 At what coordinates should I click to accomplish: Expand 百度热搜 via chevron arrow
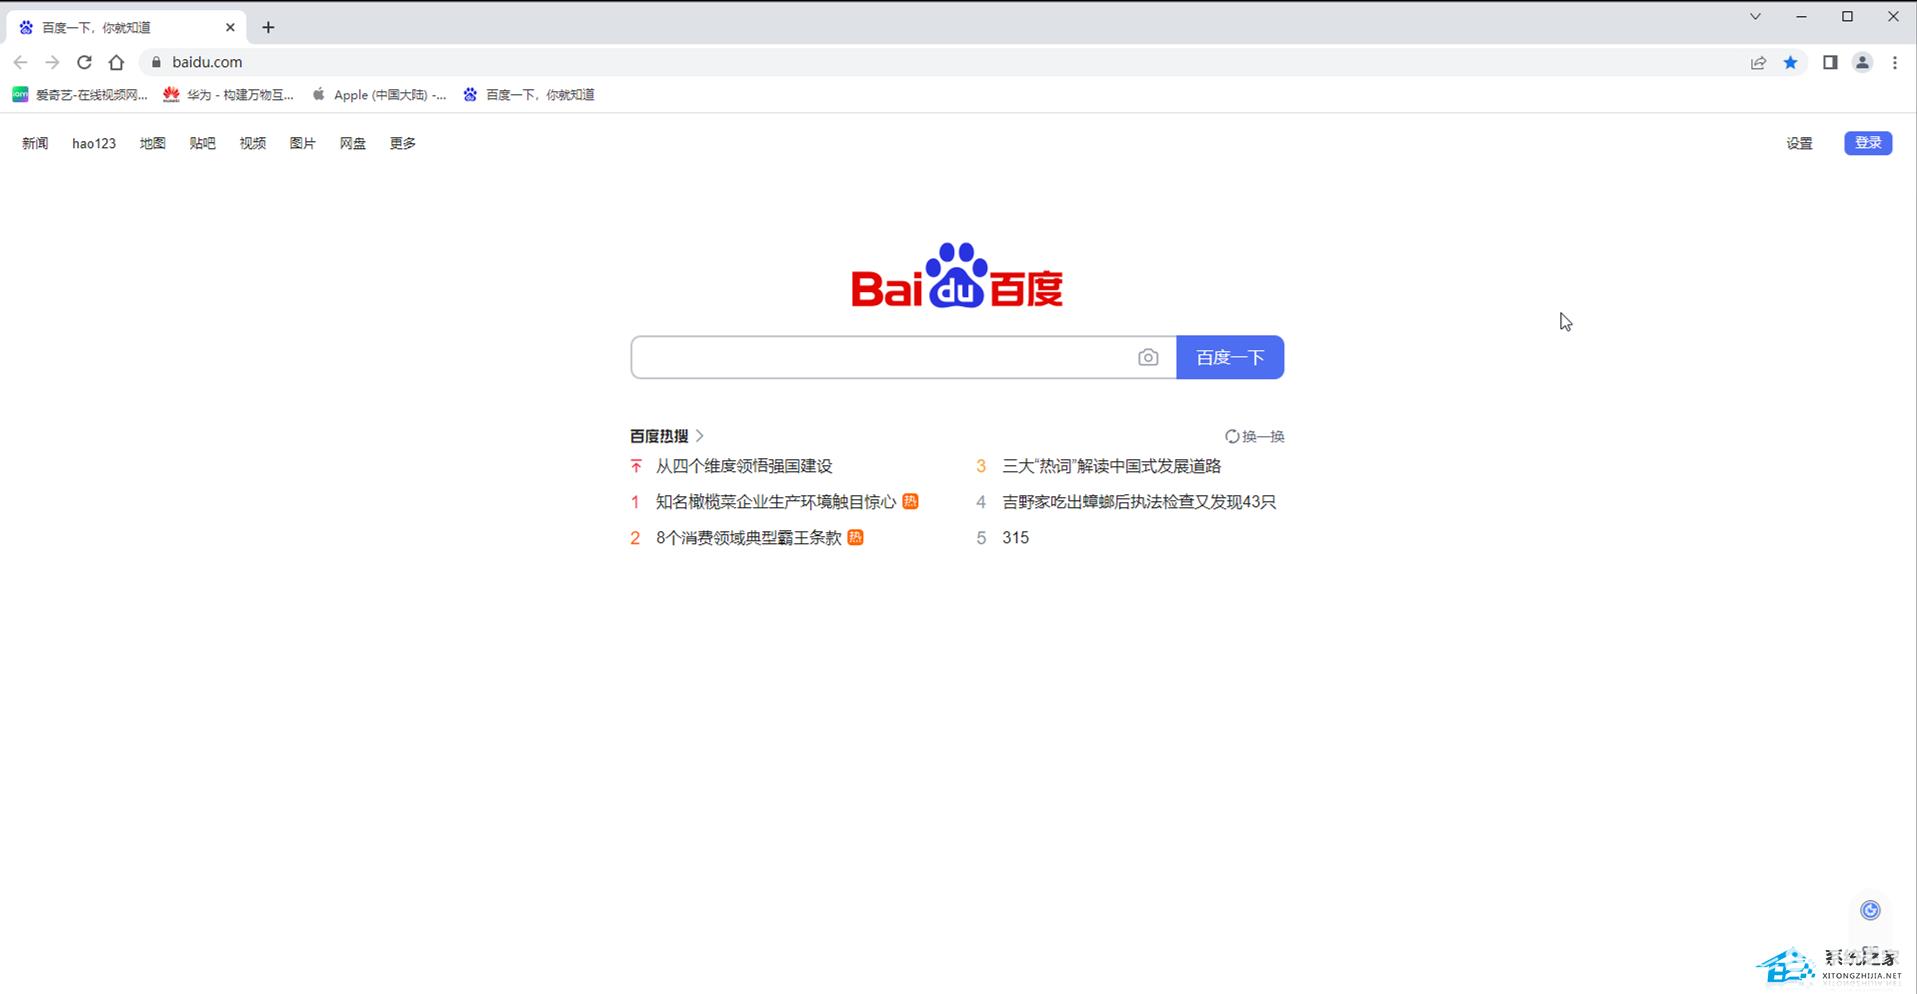tap(700, 436)
